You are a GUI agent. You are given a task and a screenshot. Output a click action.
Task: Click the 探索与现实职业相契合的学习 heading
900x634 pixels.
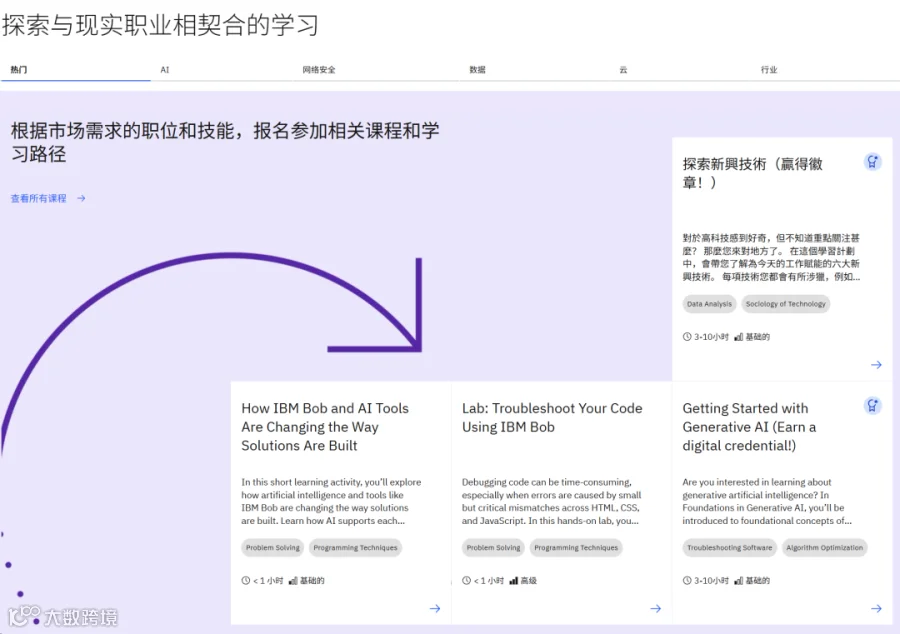coord(160,25)
